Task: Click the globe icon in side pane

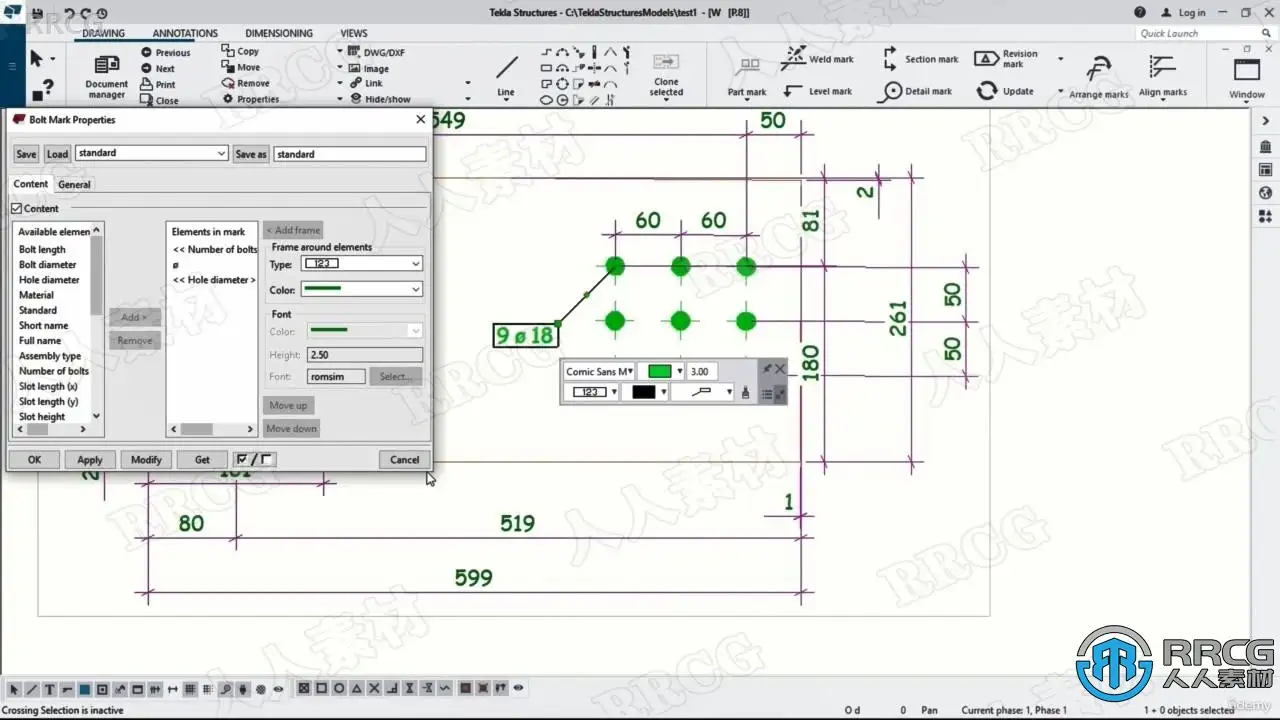Action: [1266, 193]
